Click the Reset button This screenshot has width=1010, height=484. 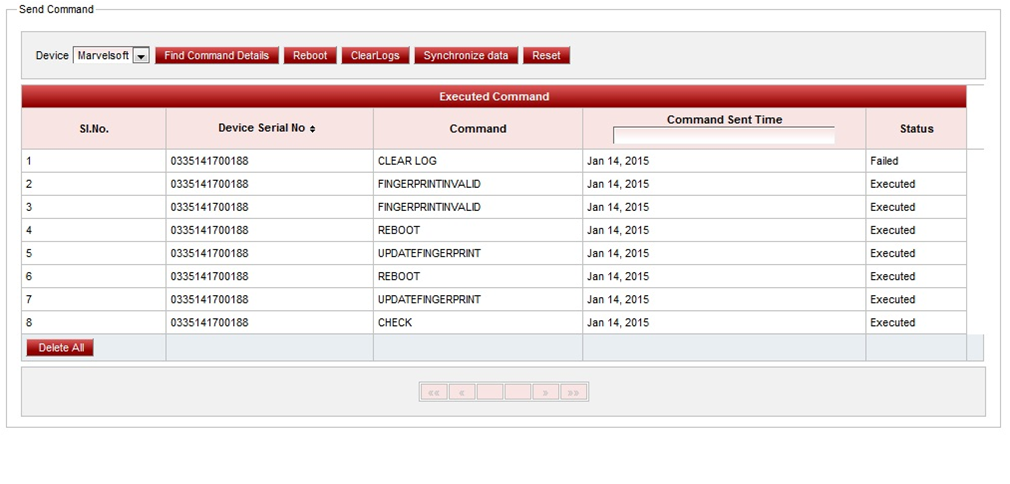(x=546, y=56)
